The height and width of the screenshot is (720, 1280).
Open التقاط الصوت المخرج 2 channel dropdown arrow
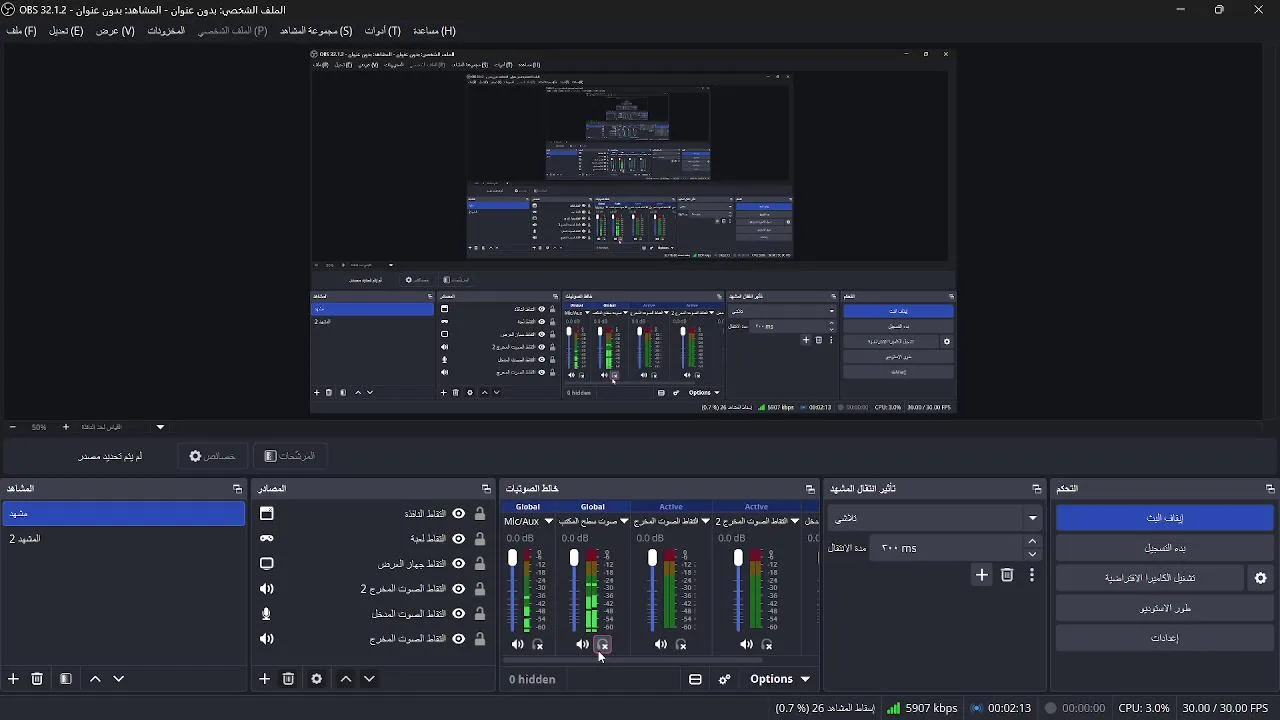pyautogui.click(x=795, y=521)
